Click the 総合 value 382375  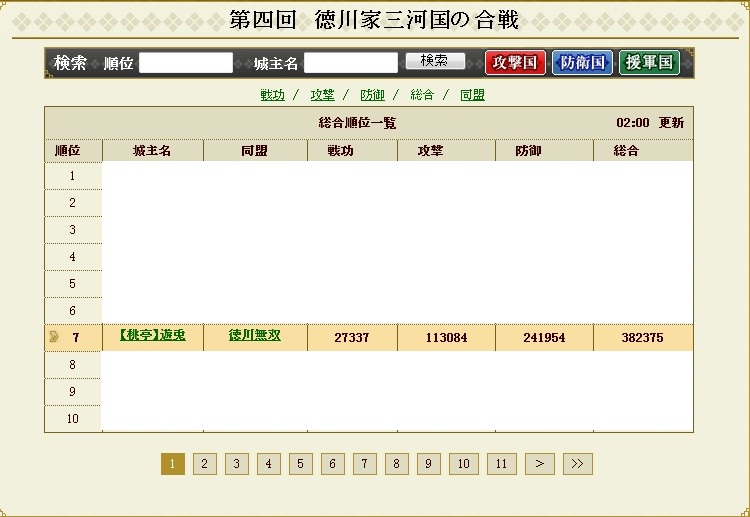pyautogui.click(x=642, y=338)
